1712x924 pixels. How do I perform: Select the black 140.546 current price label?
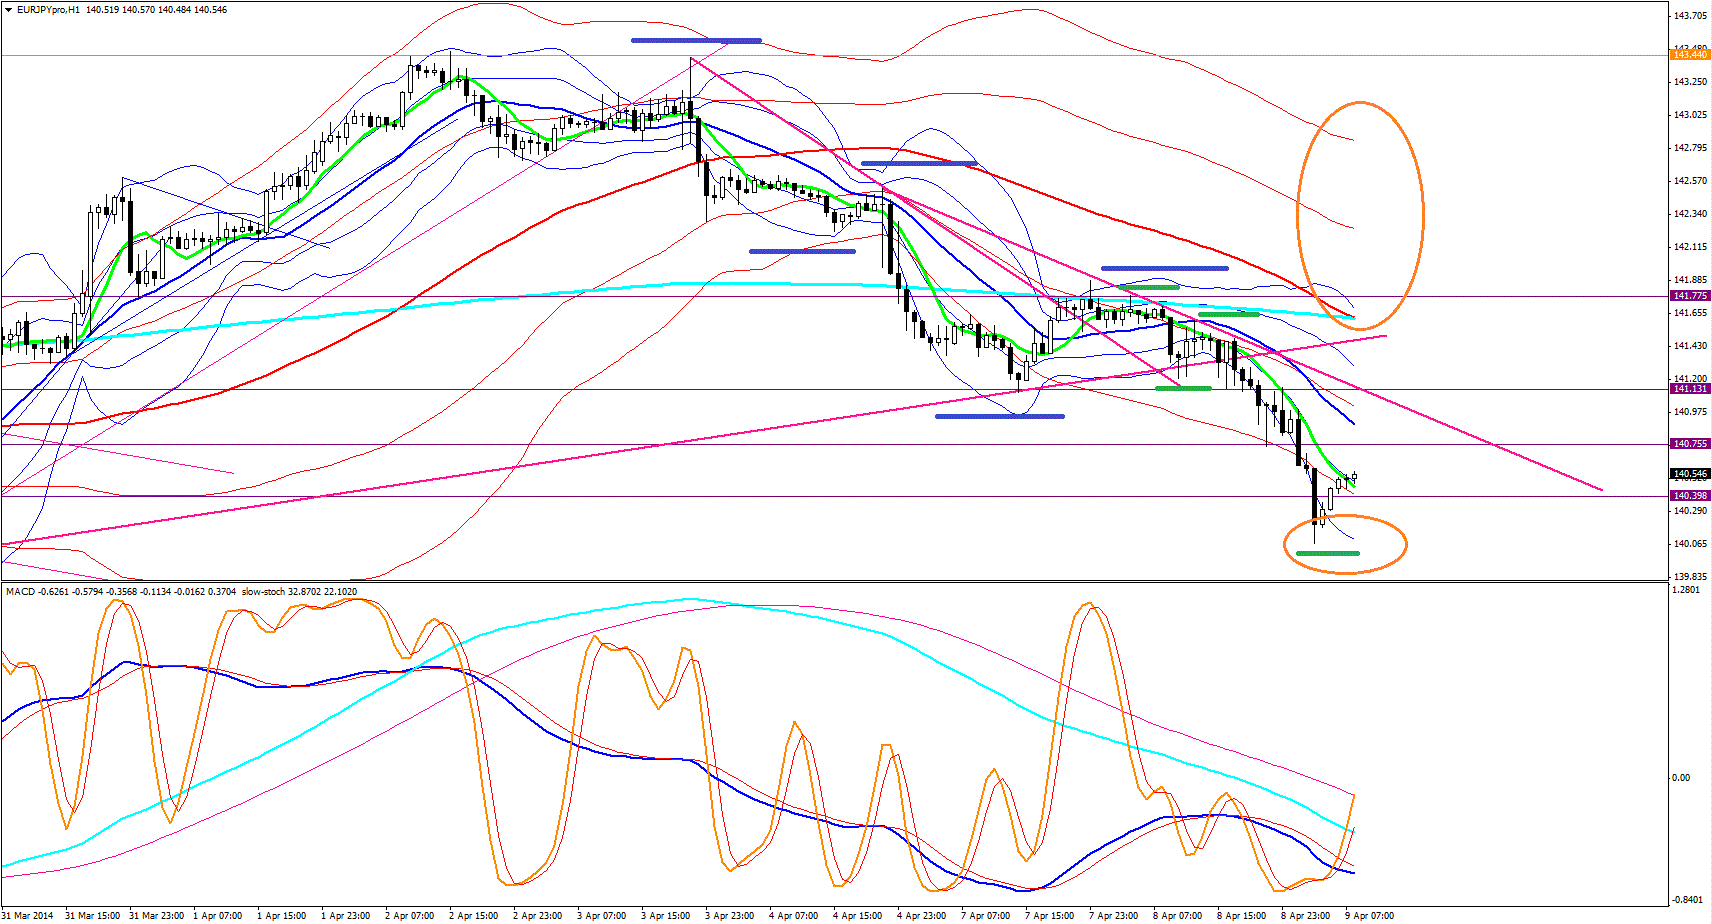click(x=1690, y=474)
